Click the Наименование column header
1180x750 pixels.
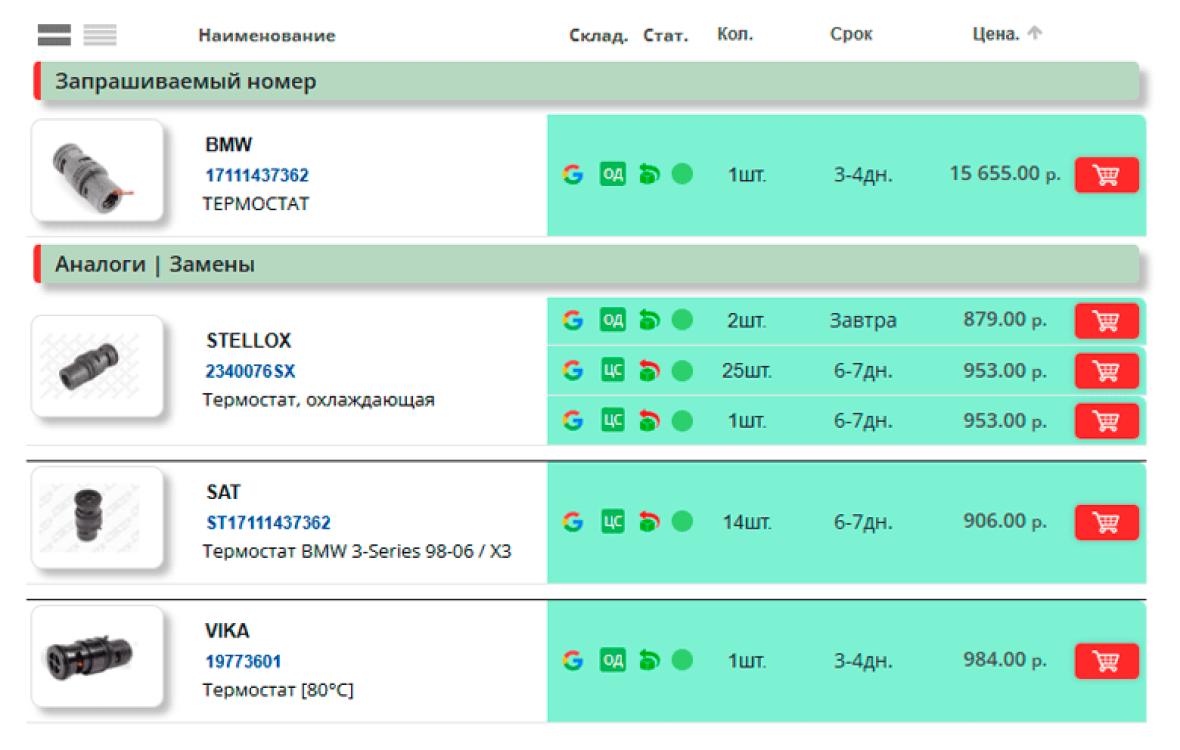coord(266,35)
